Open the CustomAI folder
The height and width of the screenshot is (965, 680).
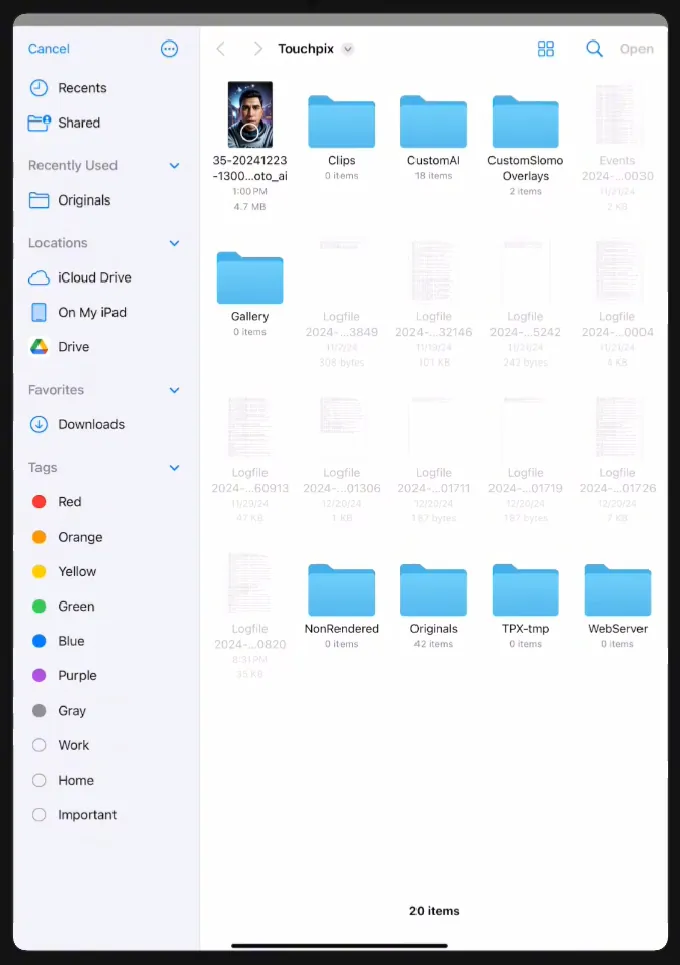433,122
